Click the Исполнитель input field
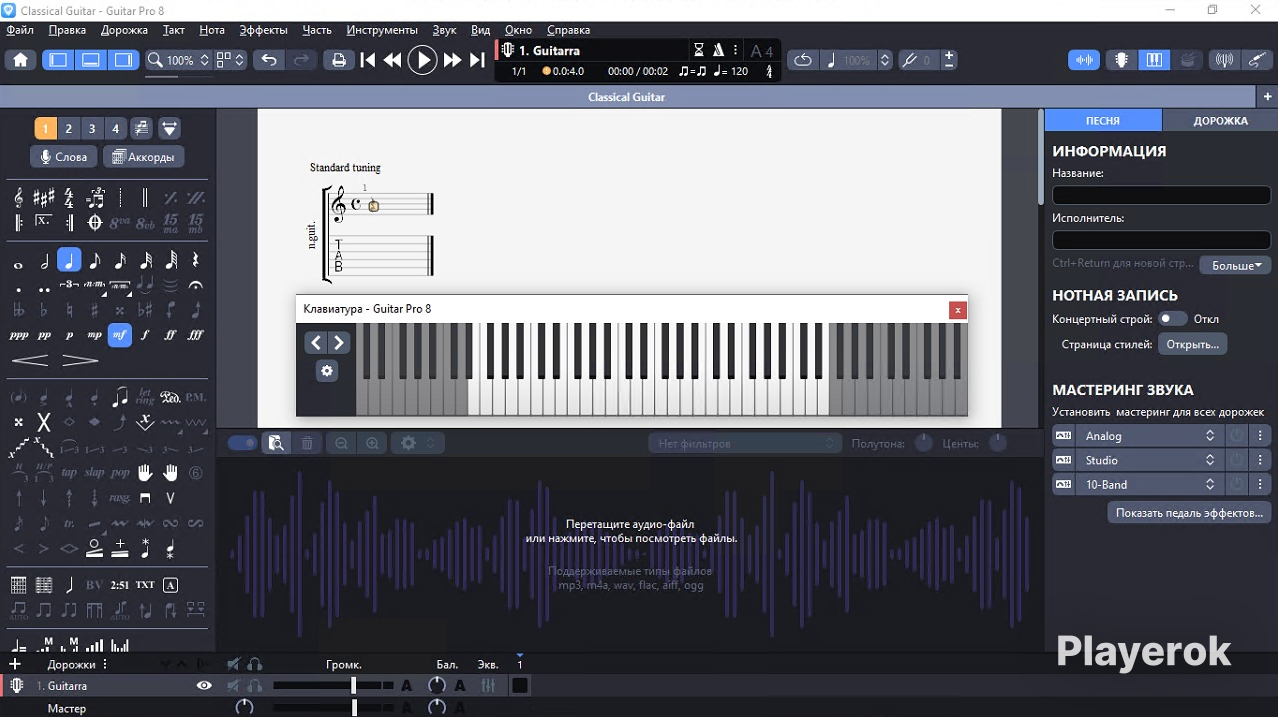This screenshot has width=1278, height=717. (1161, 240)
